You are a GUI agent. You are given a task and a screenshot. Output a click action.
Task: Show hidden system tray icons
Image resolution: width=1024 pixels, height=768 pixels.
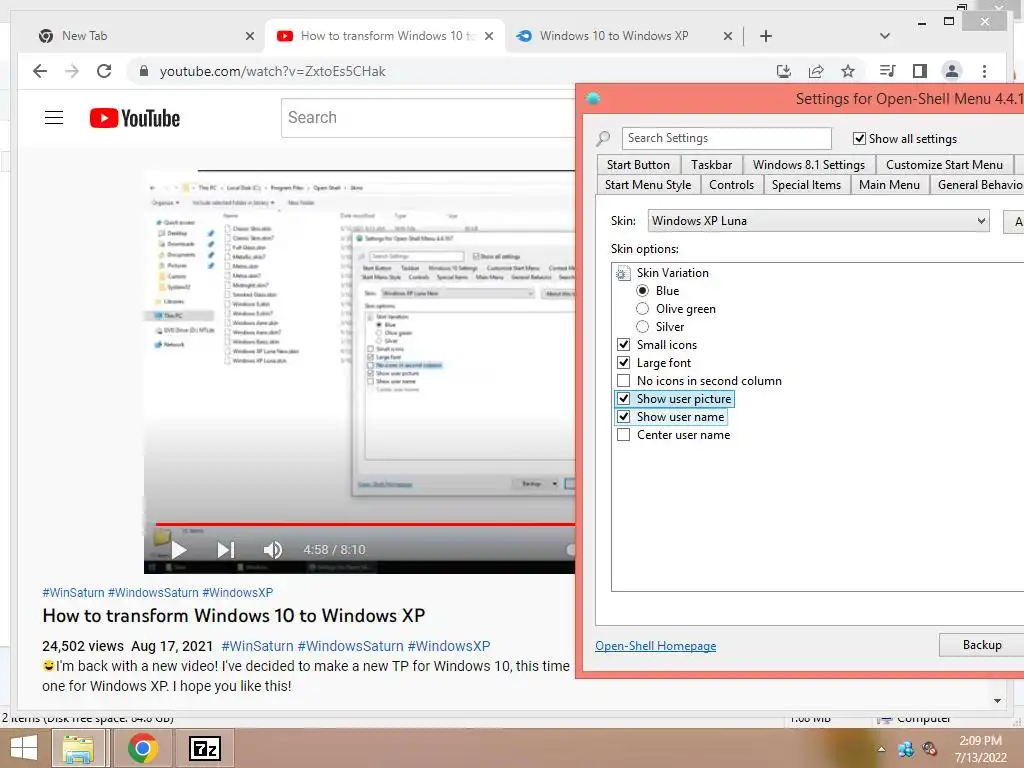coord(881,748)
